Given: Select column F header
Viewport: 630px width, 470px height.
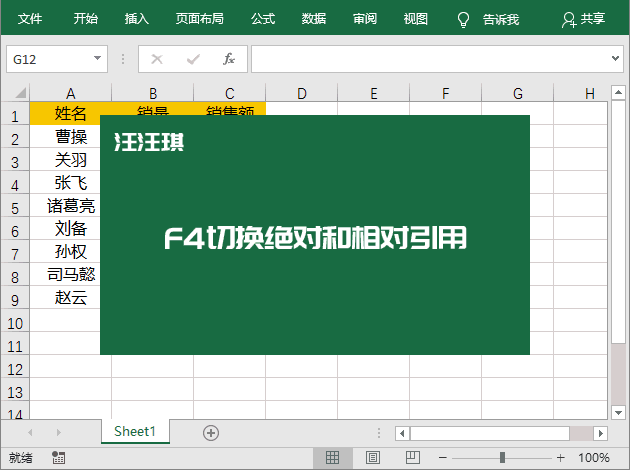Looking at the screenshot, I should point(446,93).
